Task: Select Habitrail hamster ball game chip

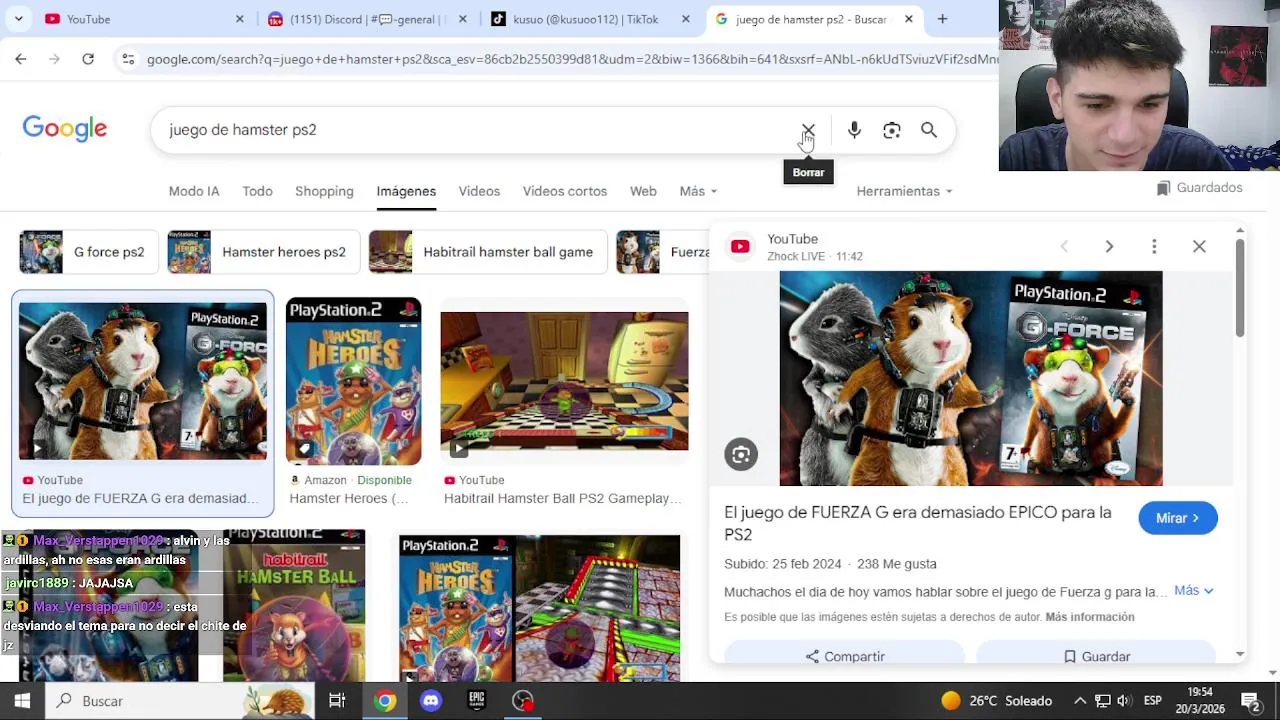Action: 487,252
